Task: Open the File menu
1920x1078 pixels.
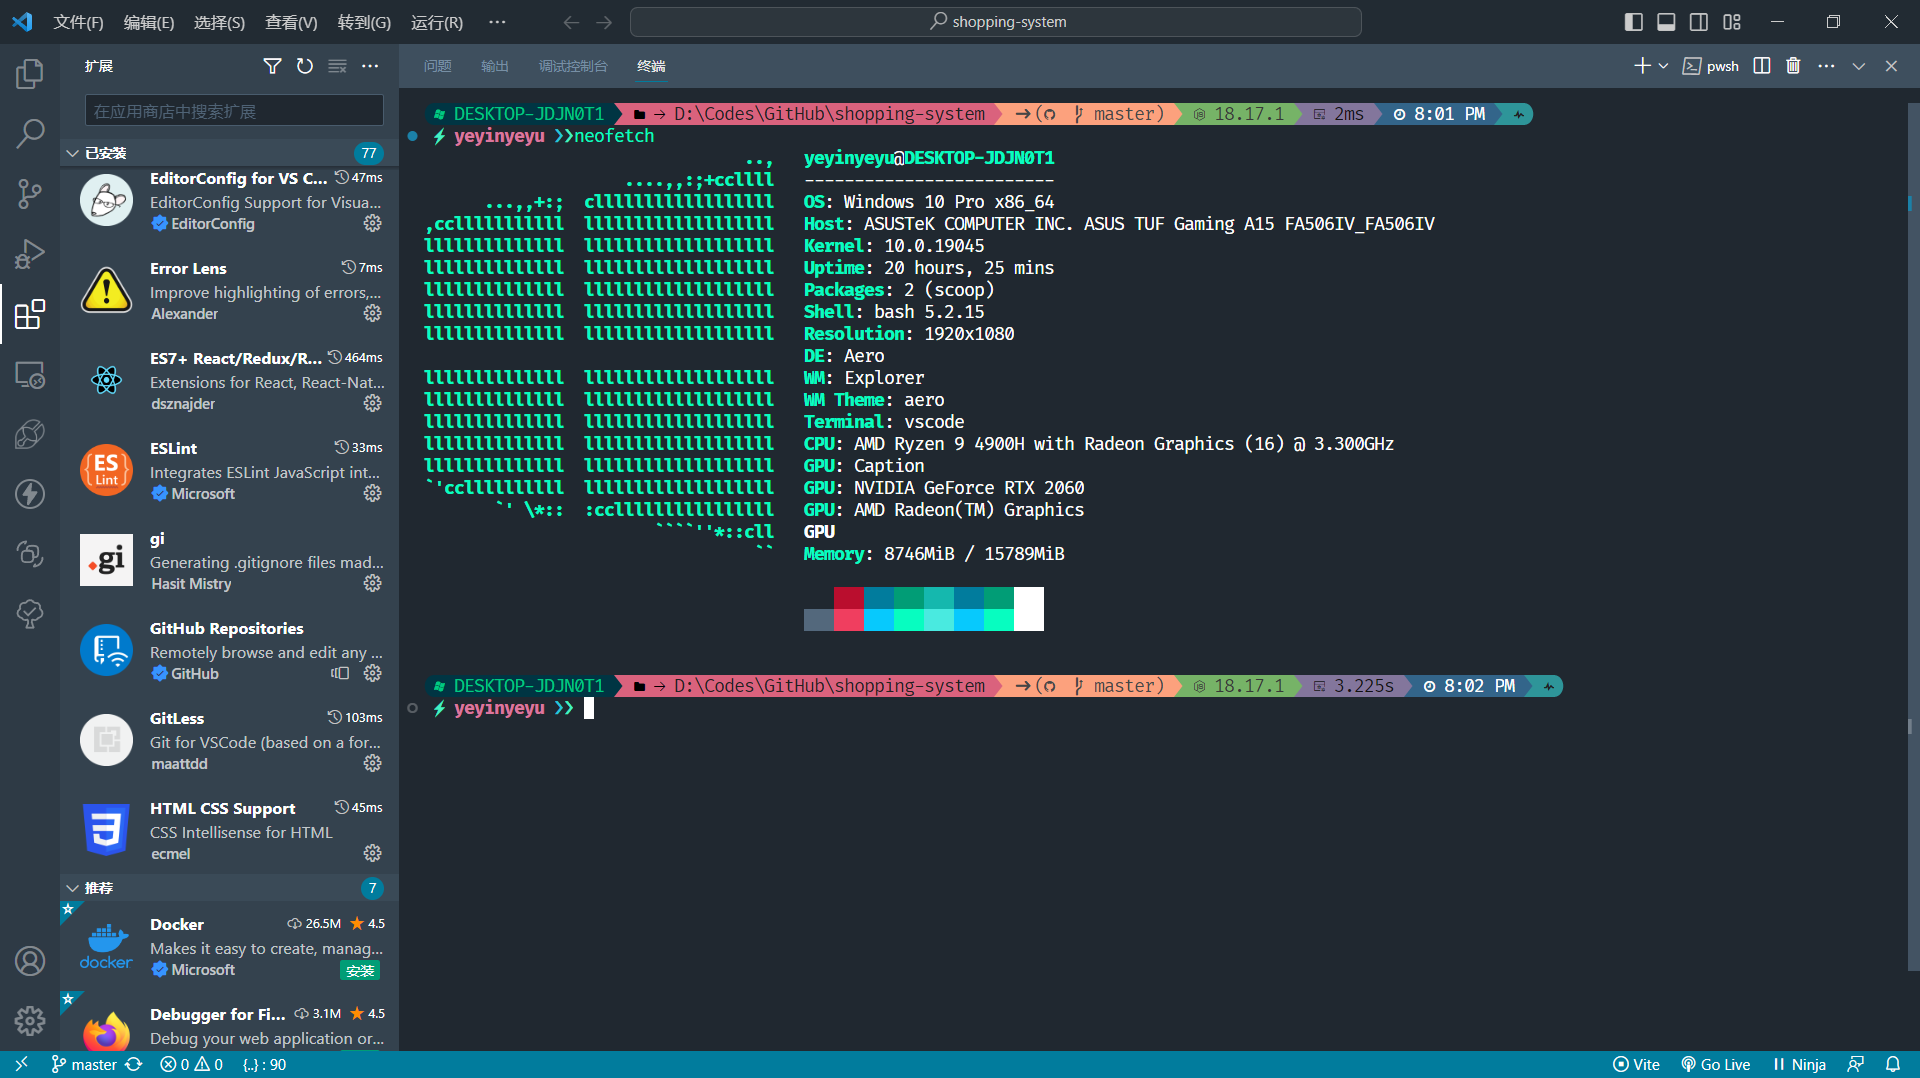Action: (78, 22)
